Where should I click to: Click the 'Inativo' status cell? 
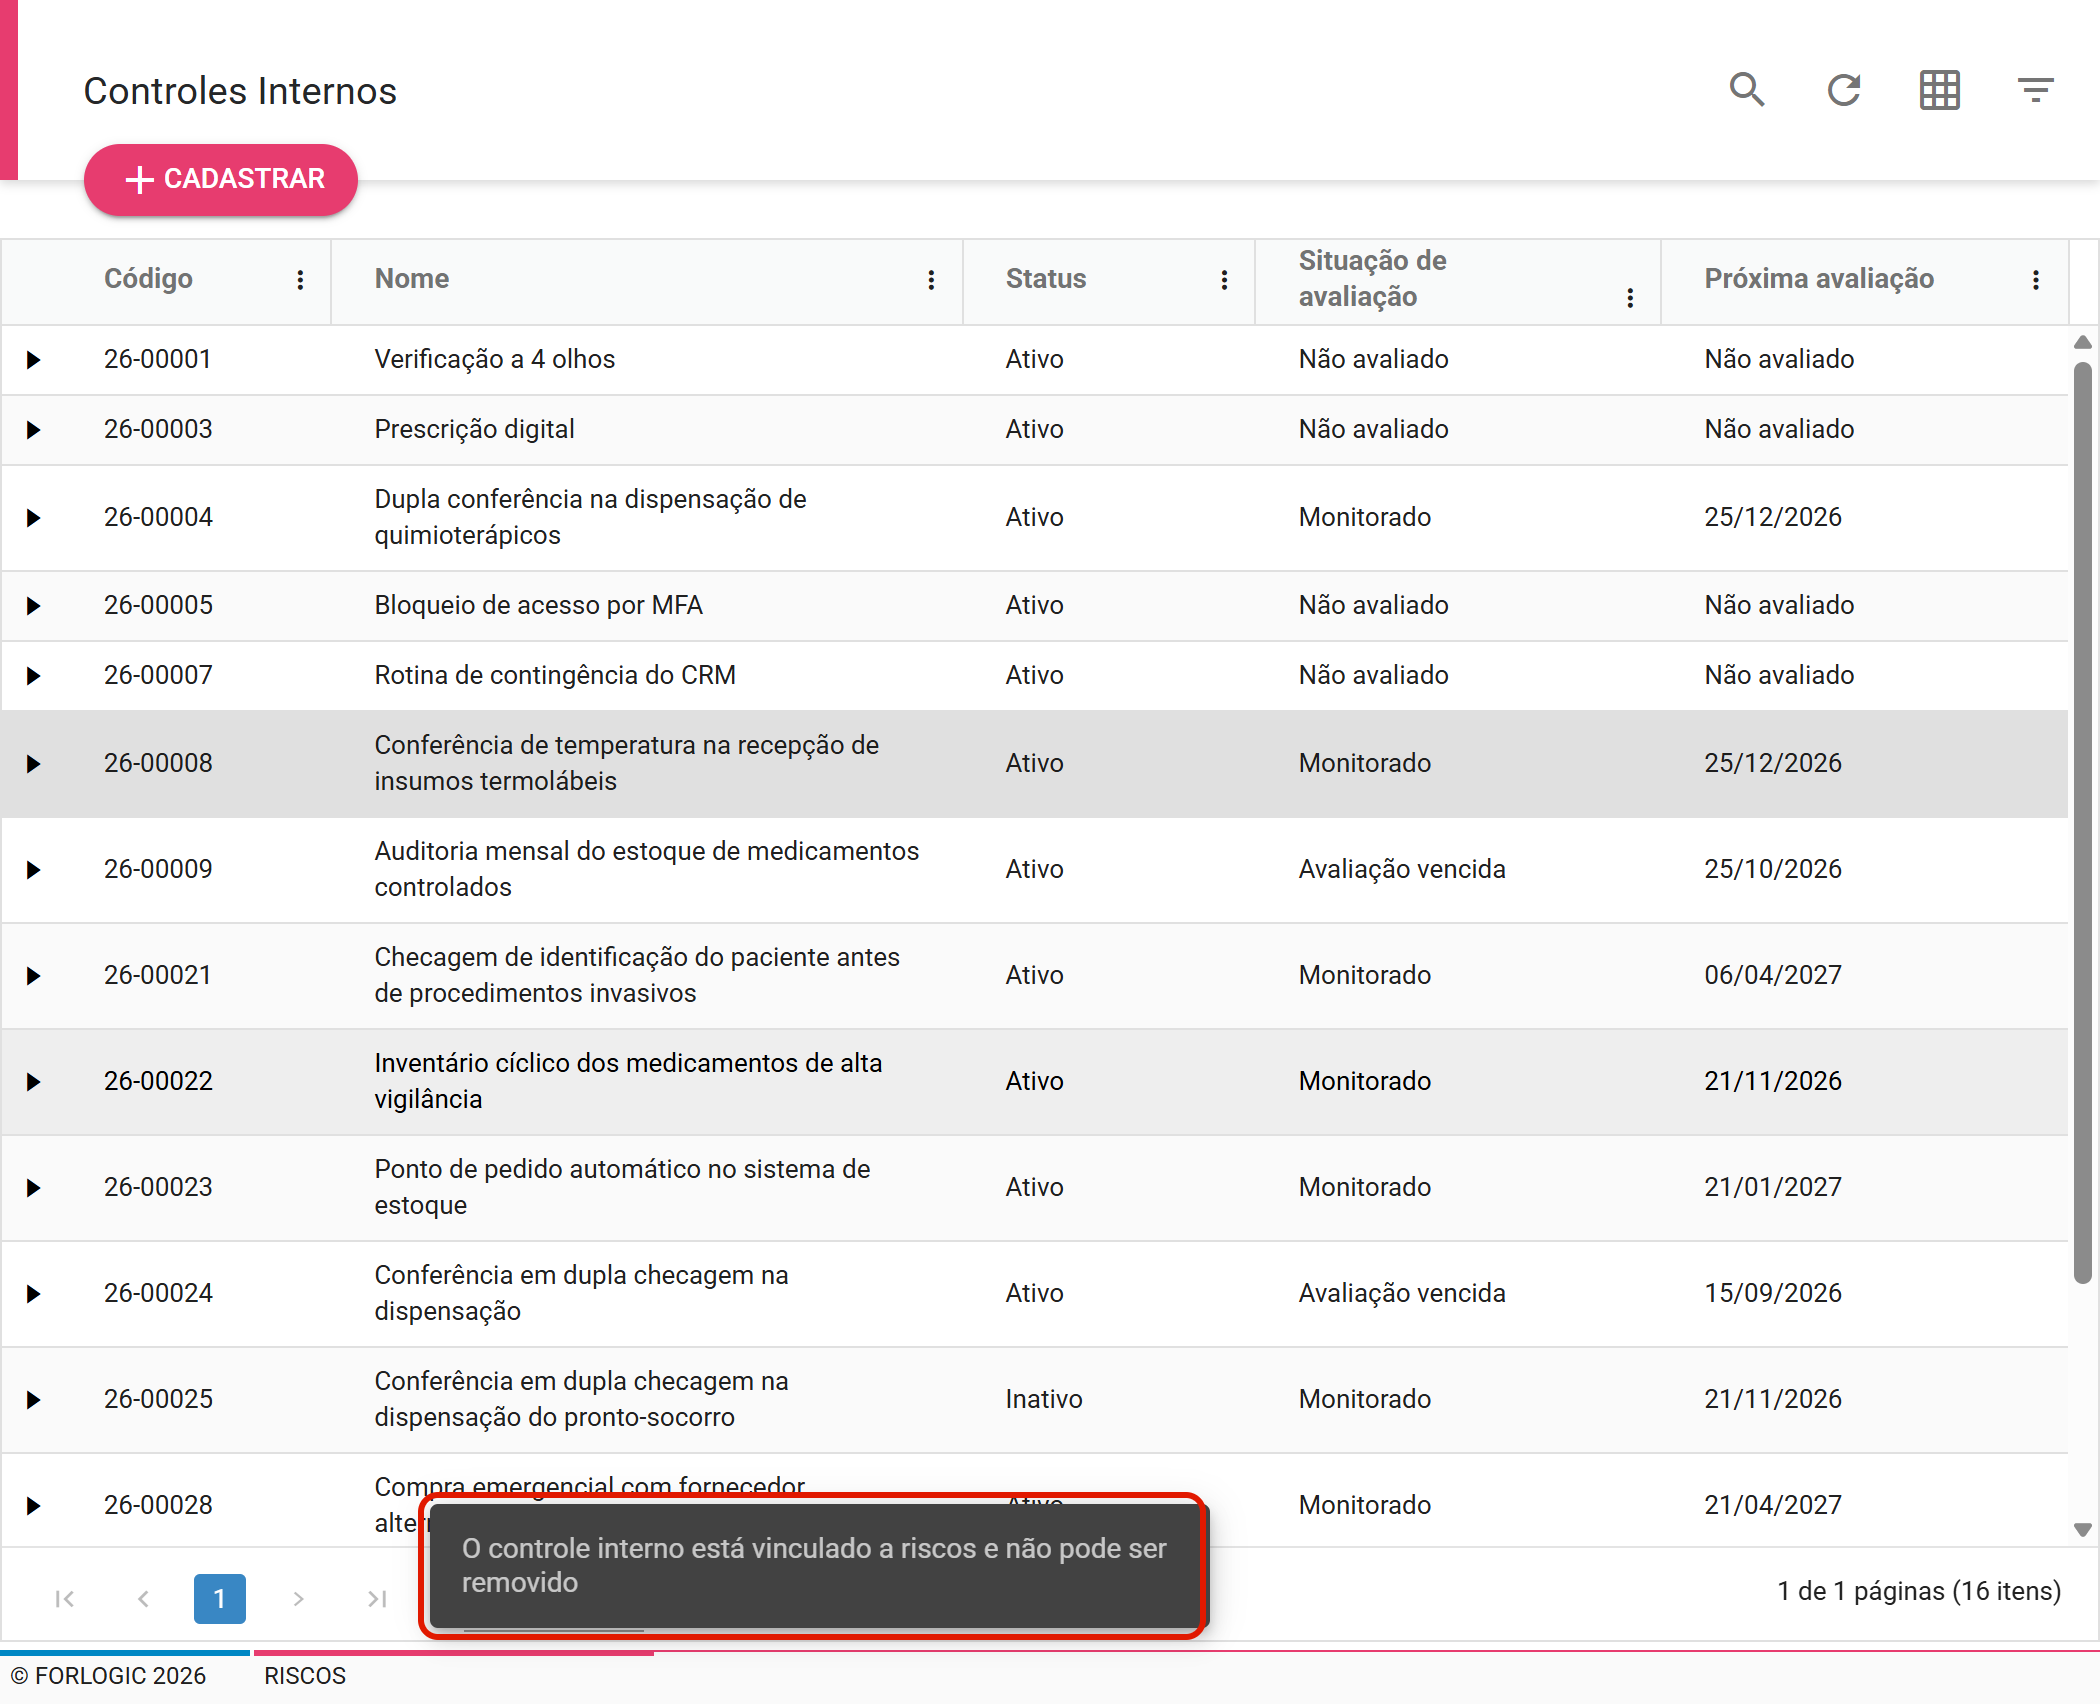[x=1109, y=1400]
